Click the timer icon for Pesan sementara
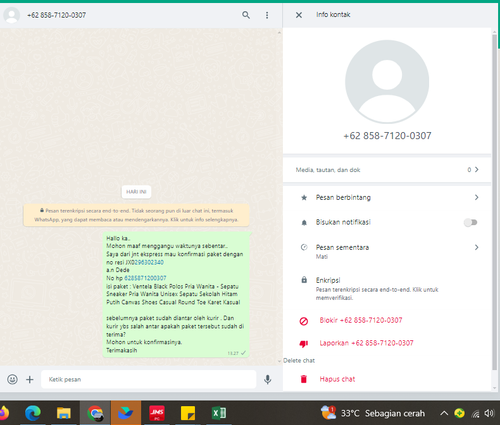Viewport: 500px width, 425px height. pyautogui.click(x=304, y=247)
